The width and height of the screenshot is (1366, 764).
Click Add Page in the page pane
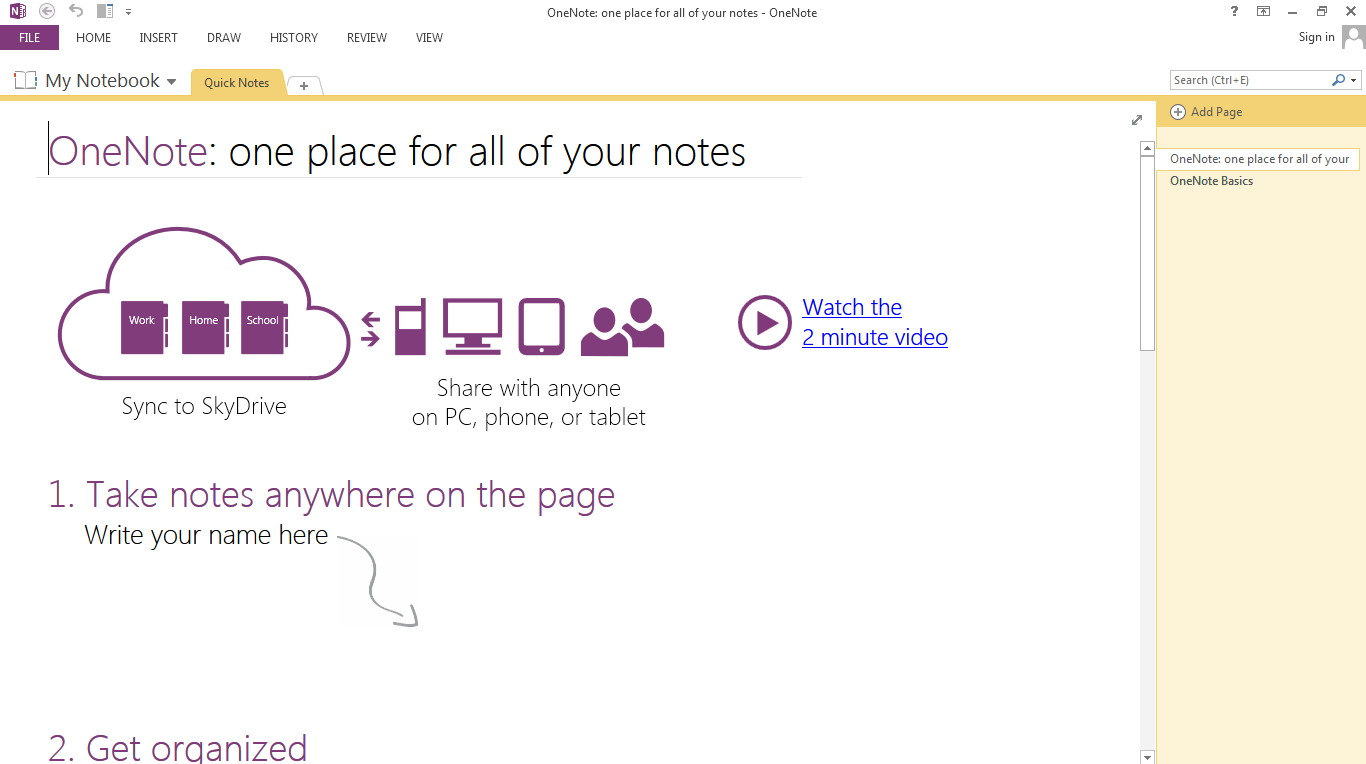point(1207,112)
